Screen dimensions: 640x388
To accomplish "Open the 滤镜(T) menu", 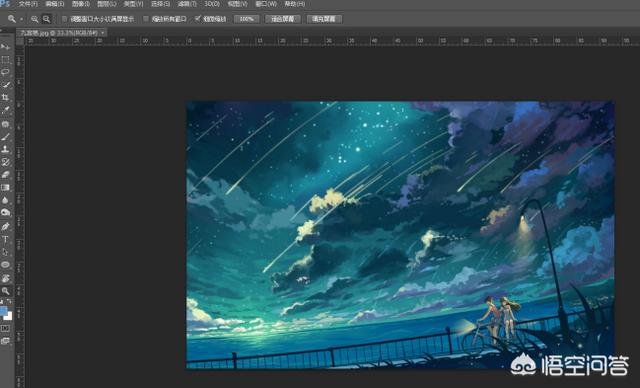I will [187, 4].
